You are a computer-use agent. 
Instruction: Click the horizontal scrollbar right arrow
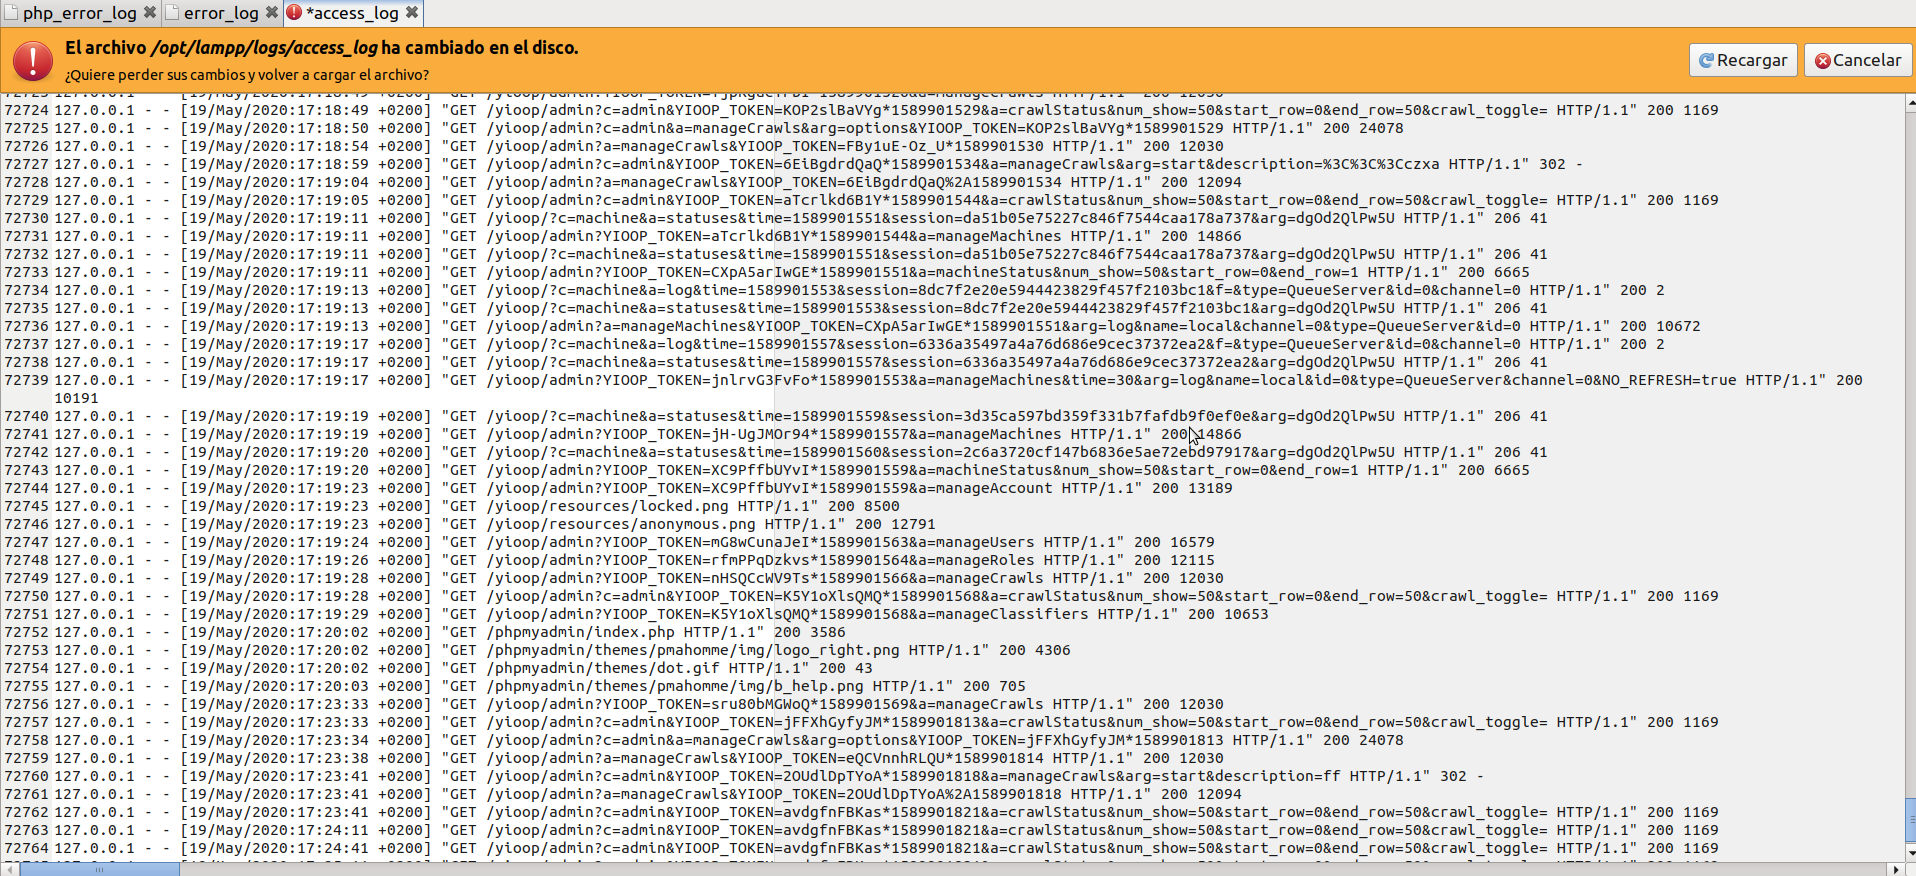click(1896, 869)
